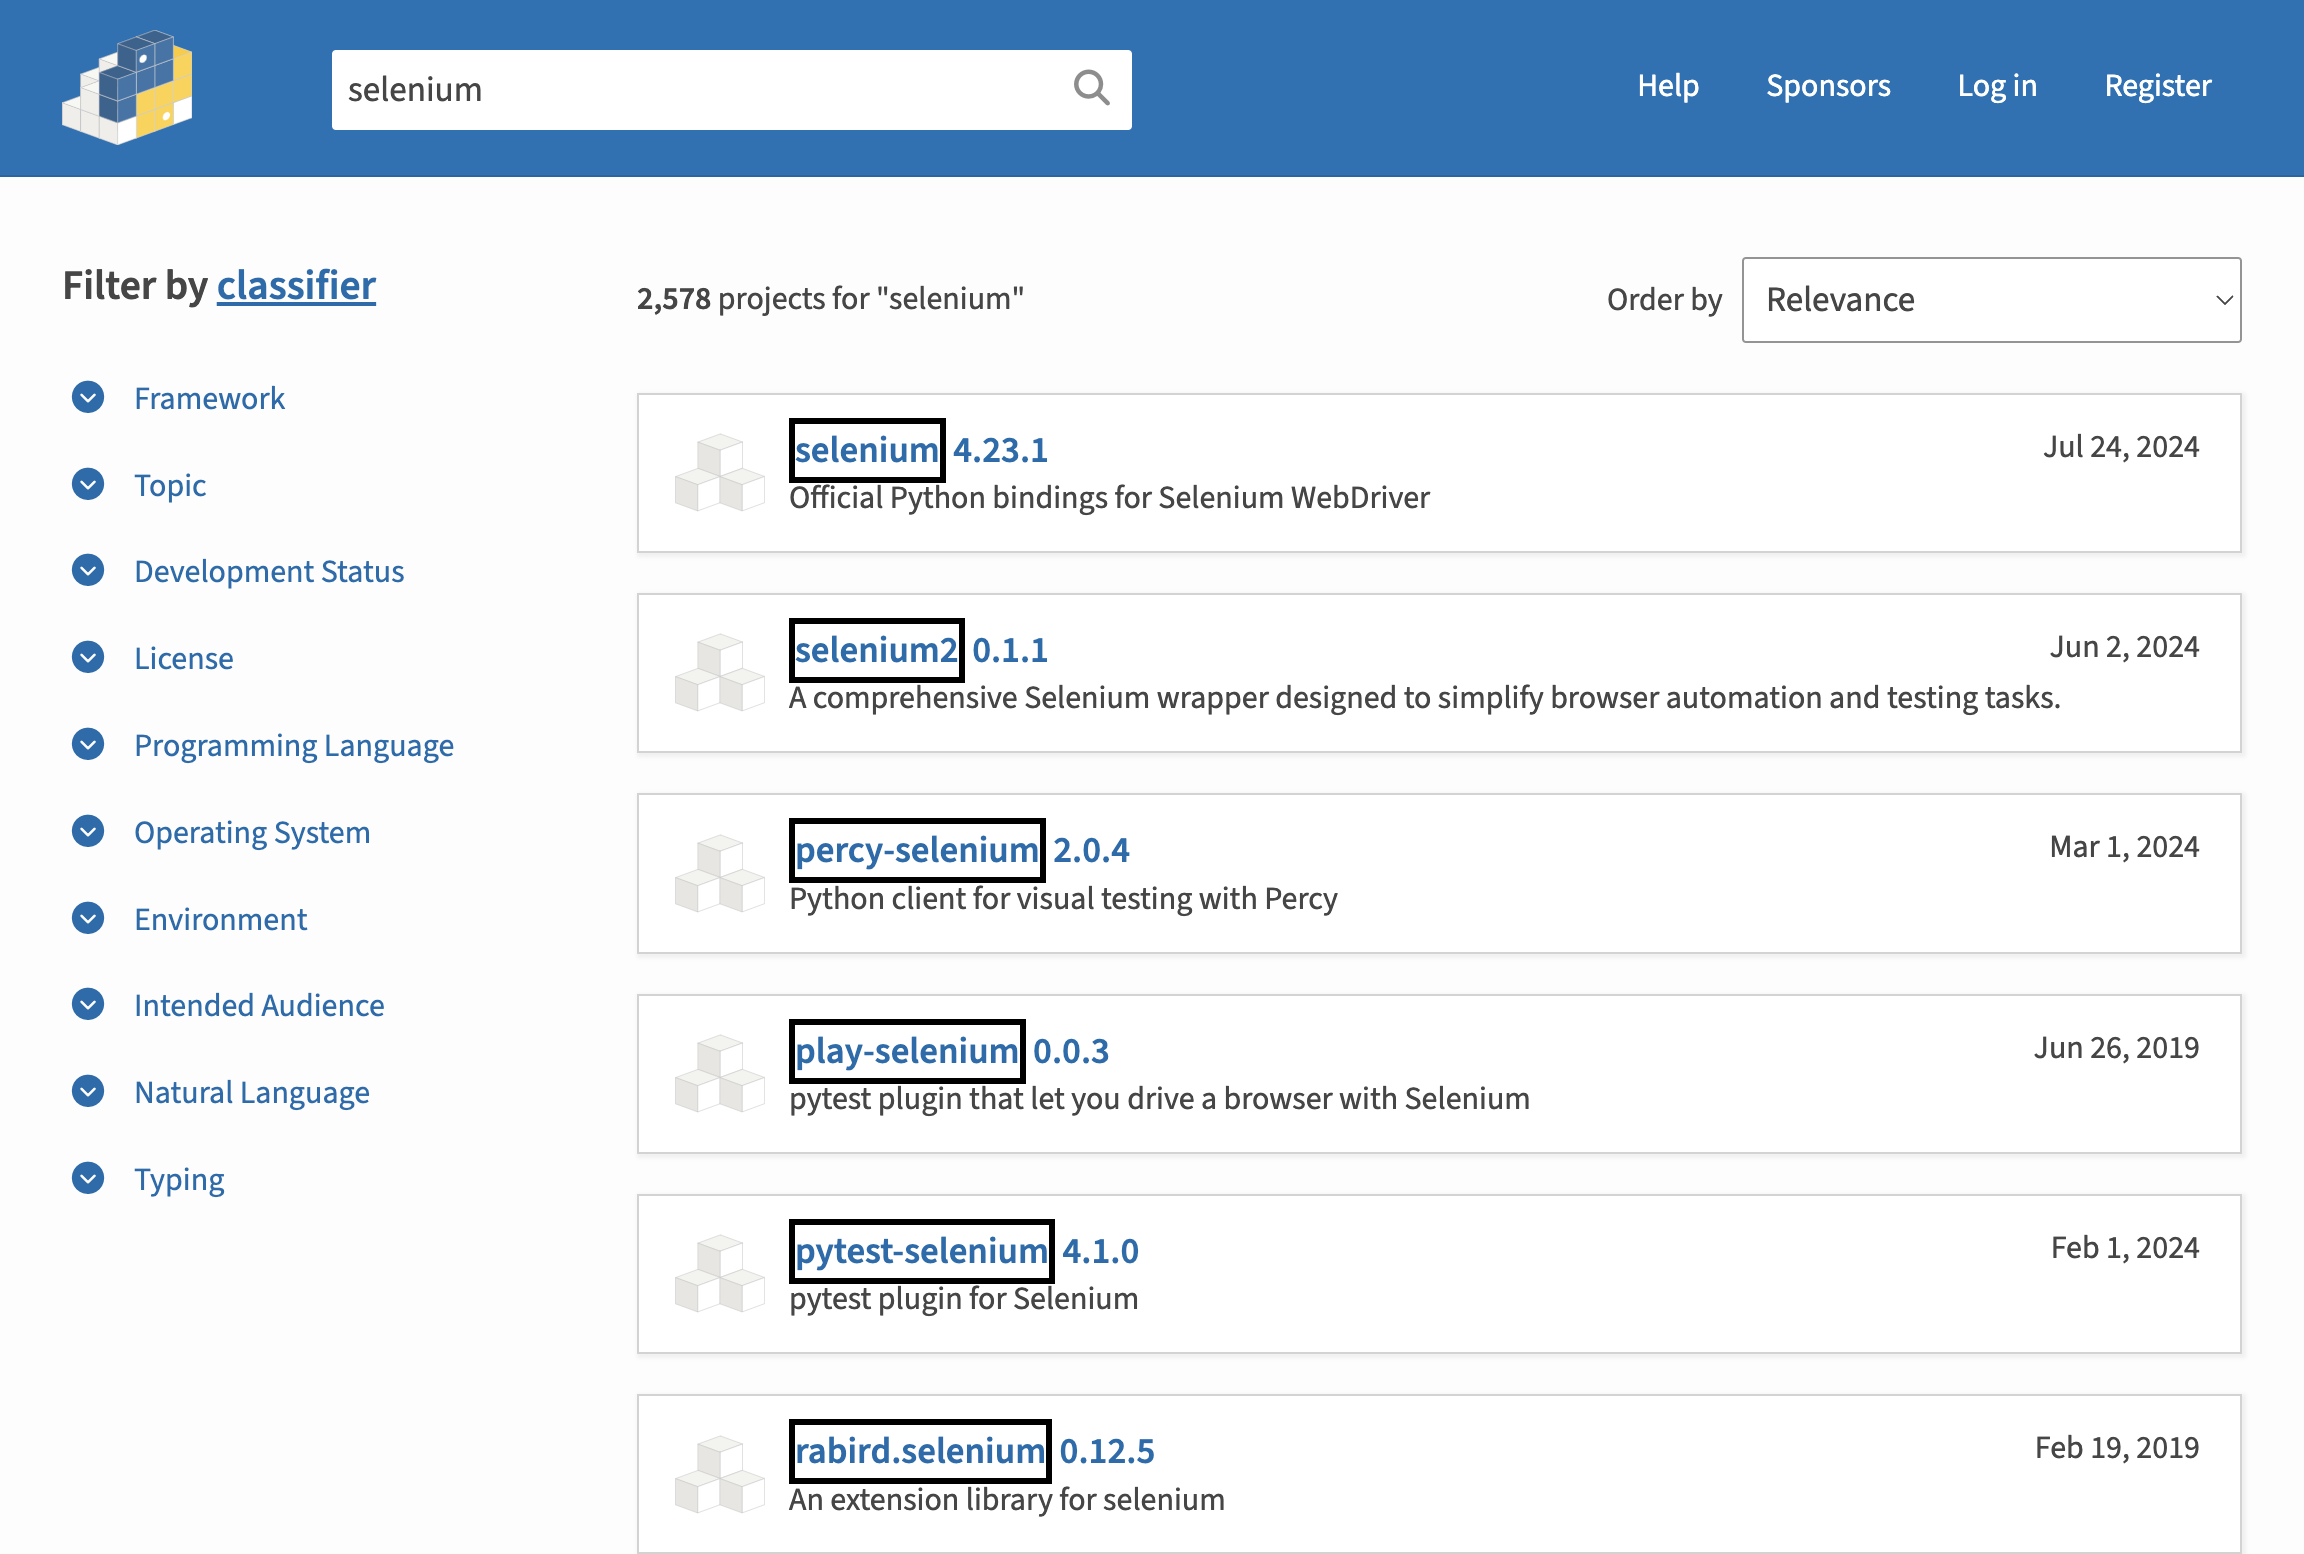Open the percy-selenium project link
The width and height of the screenshot is (2304, 1554).
[917, 850]
